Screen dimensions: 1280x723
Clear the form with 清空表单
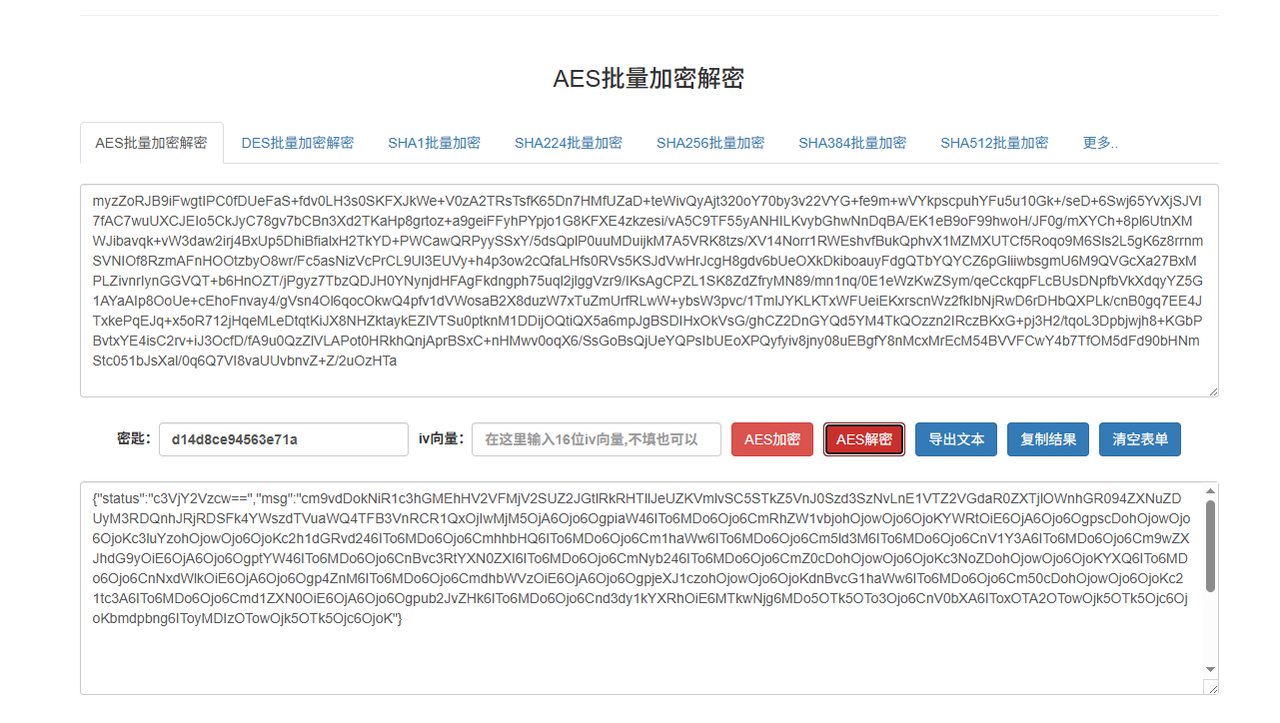coord(1140,439)
